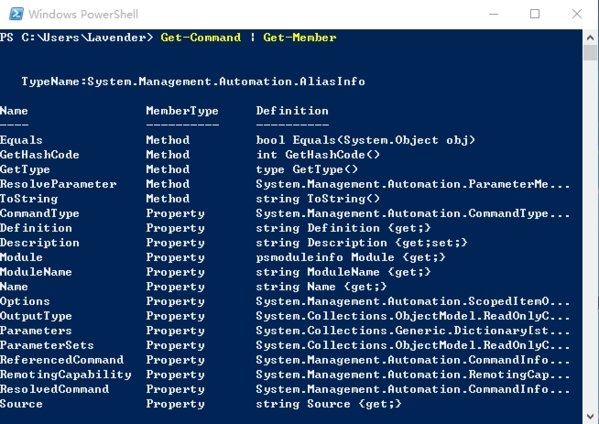The height and width of the screenshot is (424, 599).
Task: Click the PS C:\Users\Lavender prompt text
Action: 76,37
